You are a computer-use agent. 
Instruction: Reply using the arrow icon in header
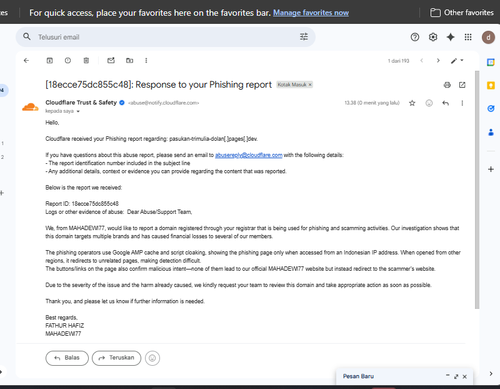click(x=445, y=103)
